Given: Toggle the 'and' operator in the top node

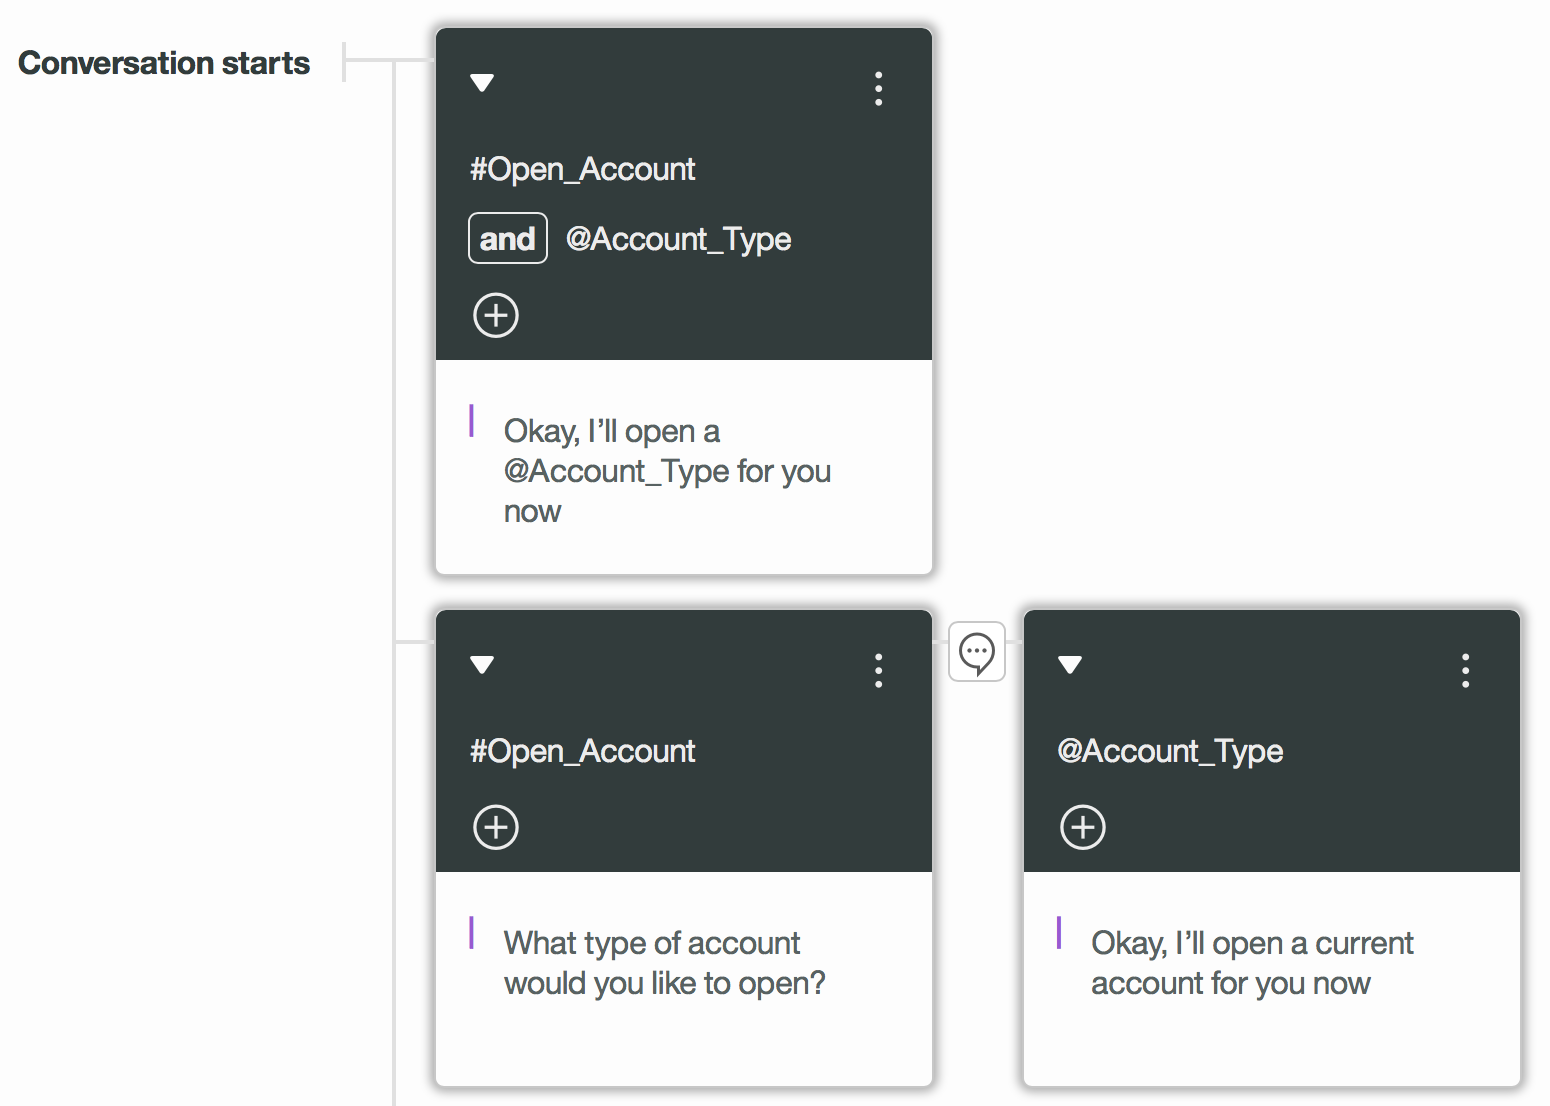Looking at the screenshot, I should (508, 239).
